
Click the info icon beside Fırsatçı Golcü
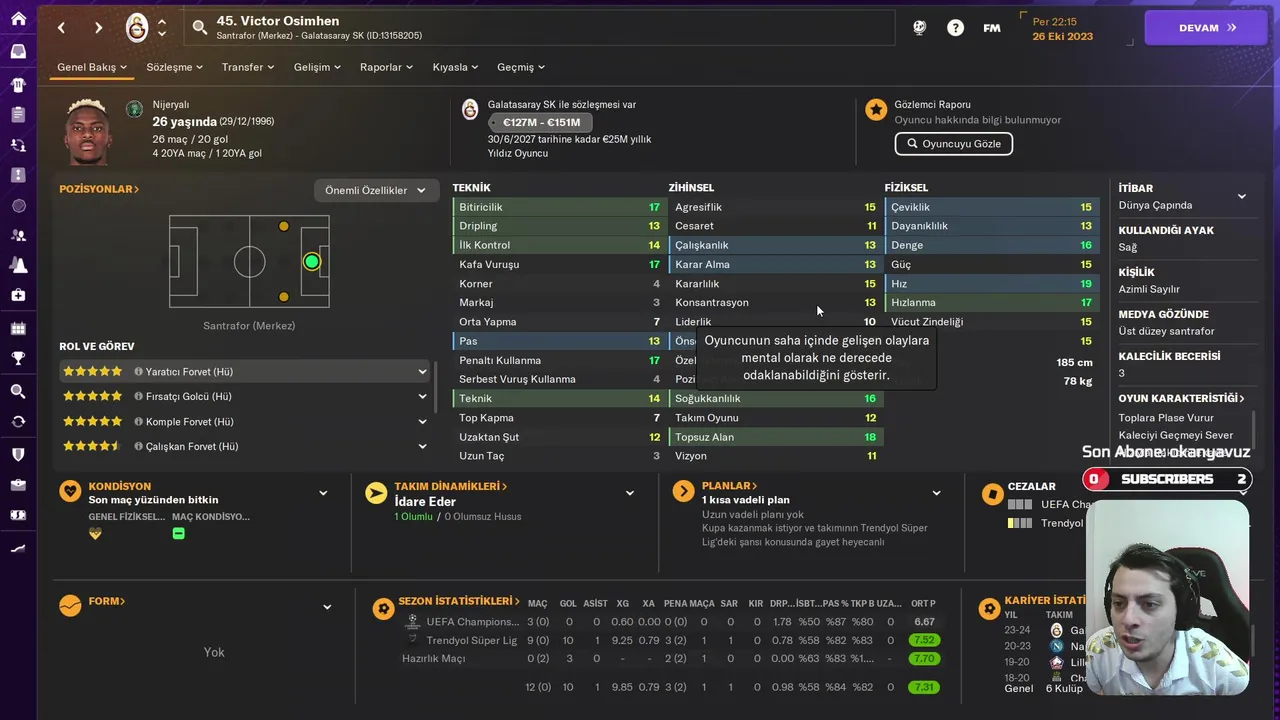point(139,396)
